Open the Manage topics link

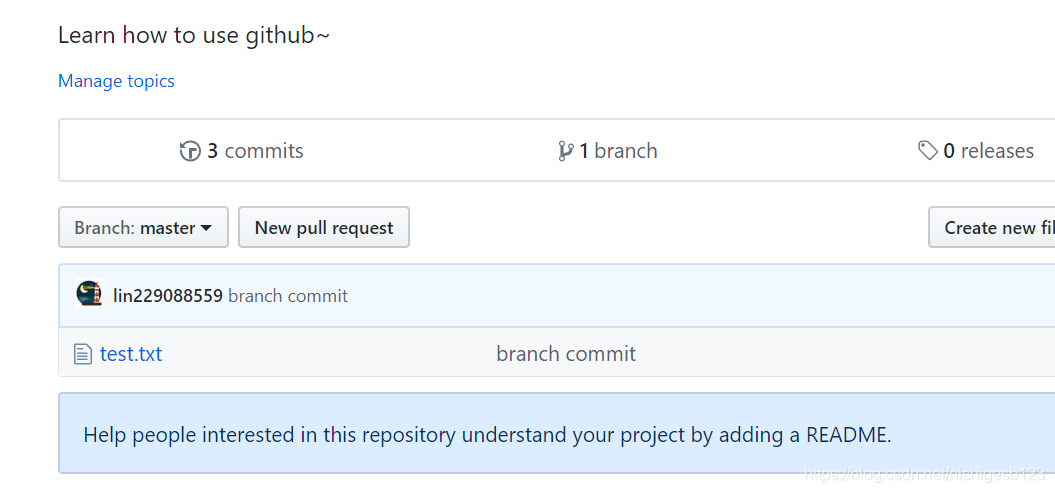point(116,81)
